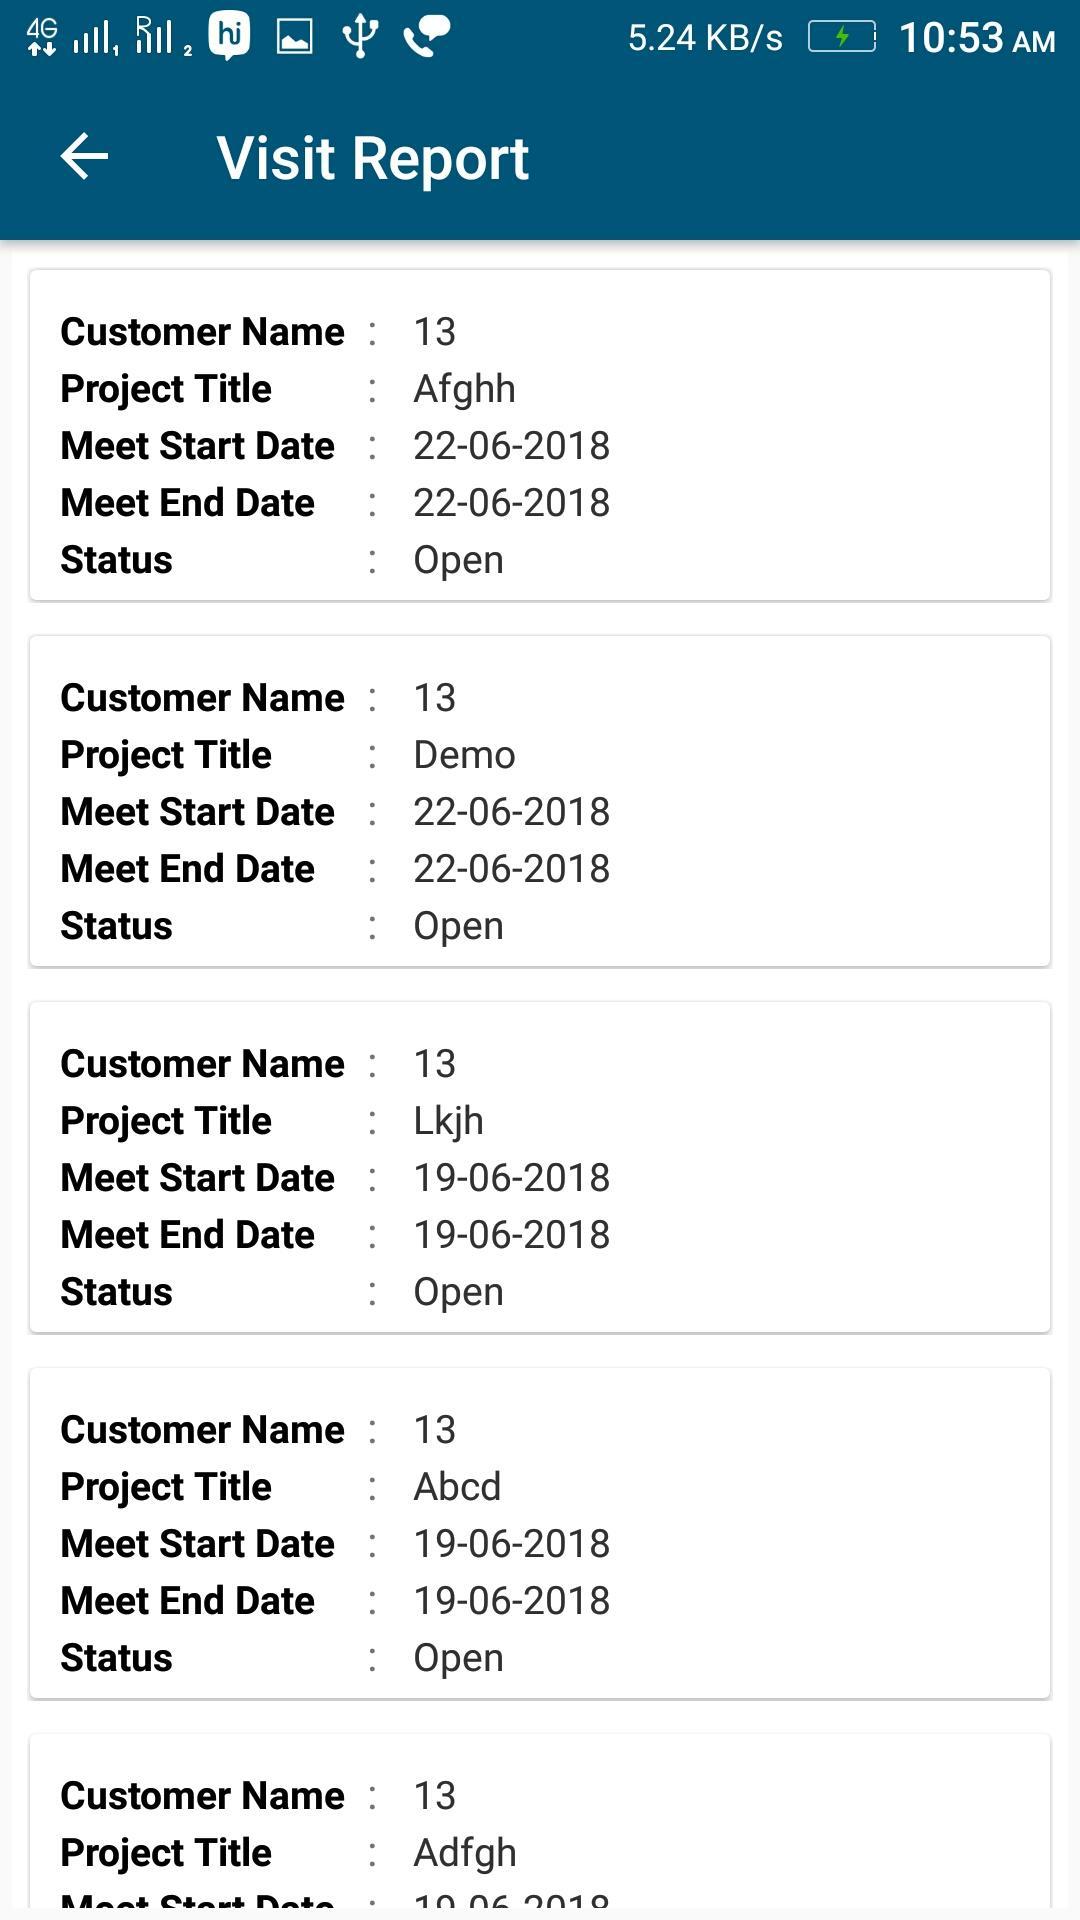The height and width of the screenshot is (1920, 1080).
Task: Open the Afghh project visit card
Action: pyautogui.click(x=540, y=435)
